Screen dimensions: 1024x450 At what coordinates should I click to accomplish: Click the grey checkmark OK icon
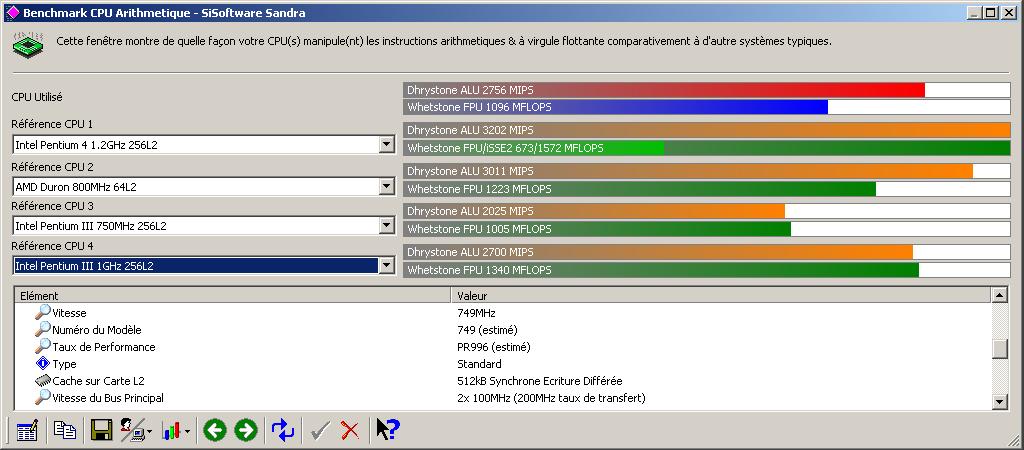[x=320, y=430]
